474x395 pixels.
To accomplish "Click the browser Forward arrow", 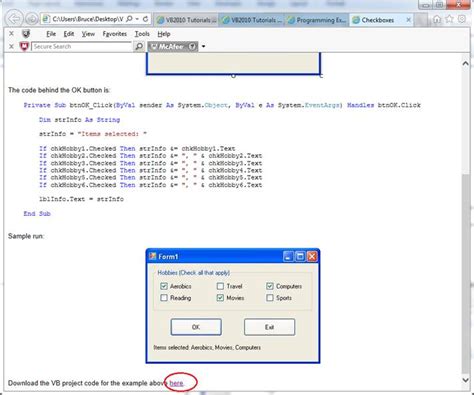I will (32, 19).
